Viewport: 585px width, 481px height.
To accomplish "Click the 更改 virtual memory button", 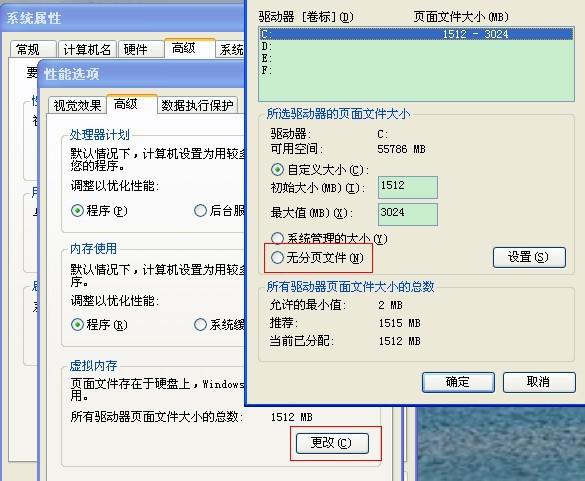I will 332,443.
